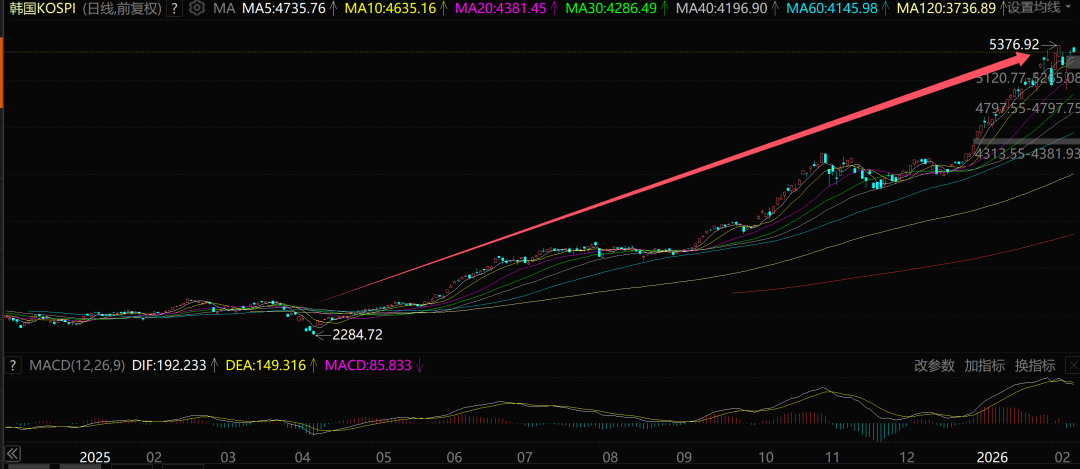Screen dimensions: 1080x469
Task: Click the DEA:149.316 readout
Action: pos(266,366)
